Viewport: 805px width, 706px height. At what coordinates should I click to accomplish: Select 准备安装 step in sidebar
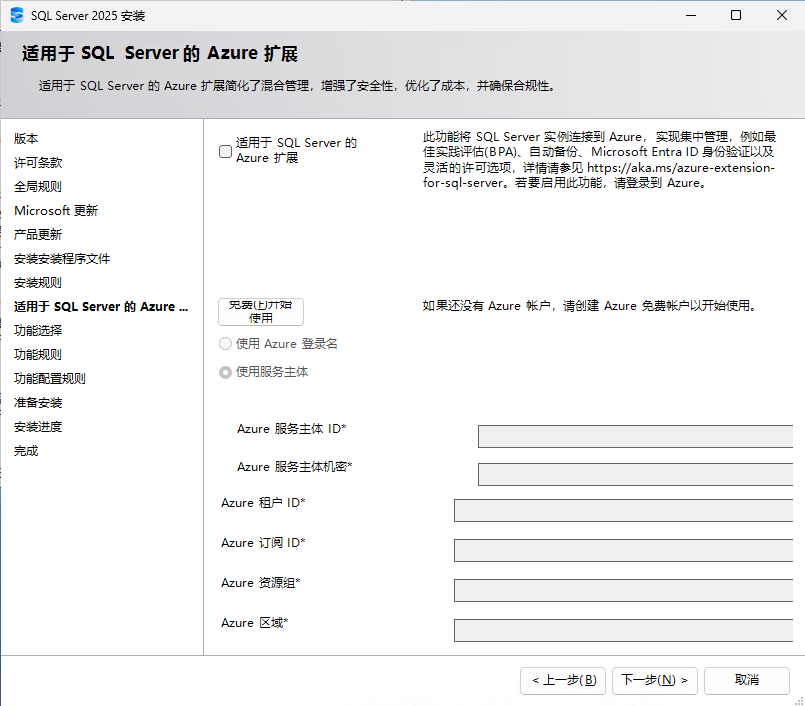[x=38, y=403]
